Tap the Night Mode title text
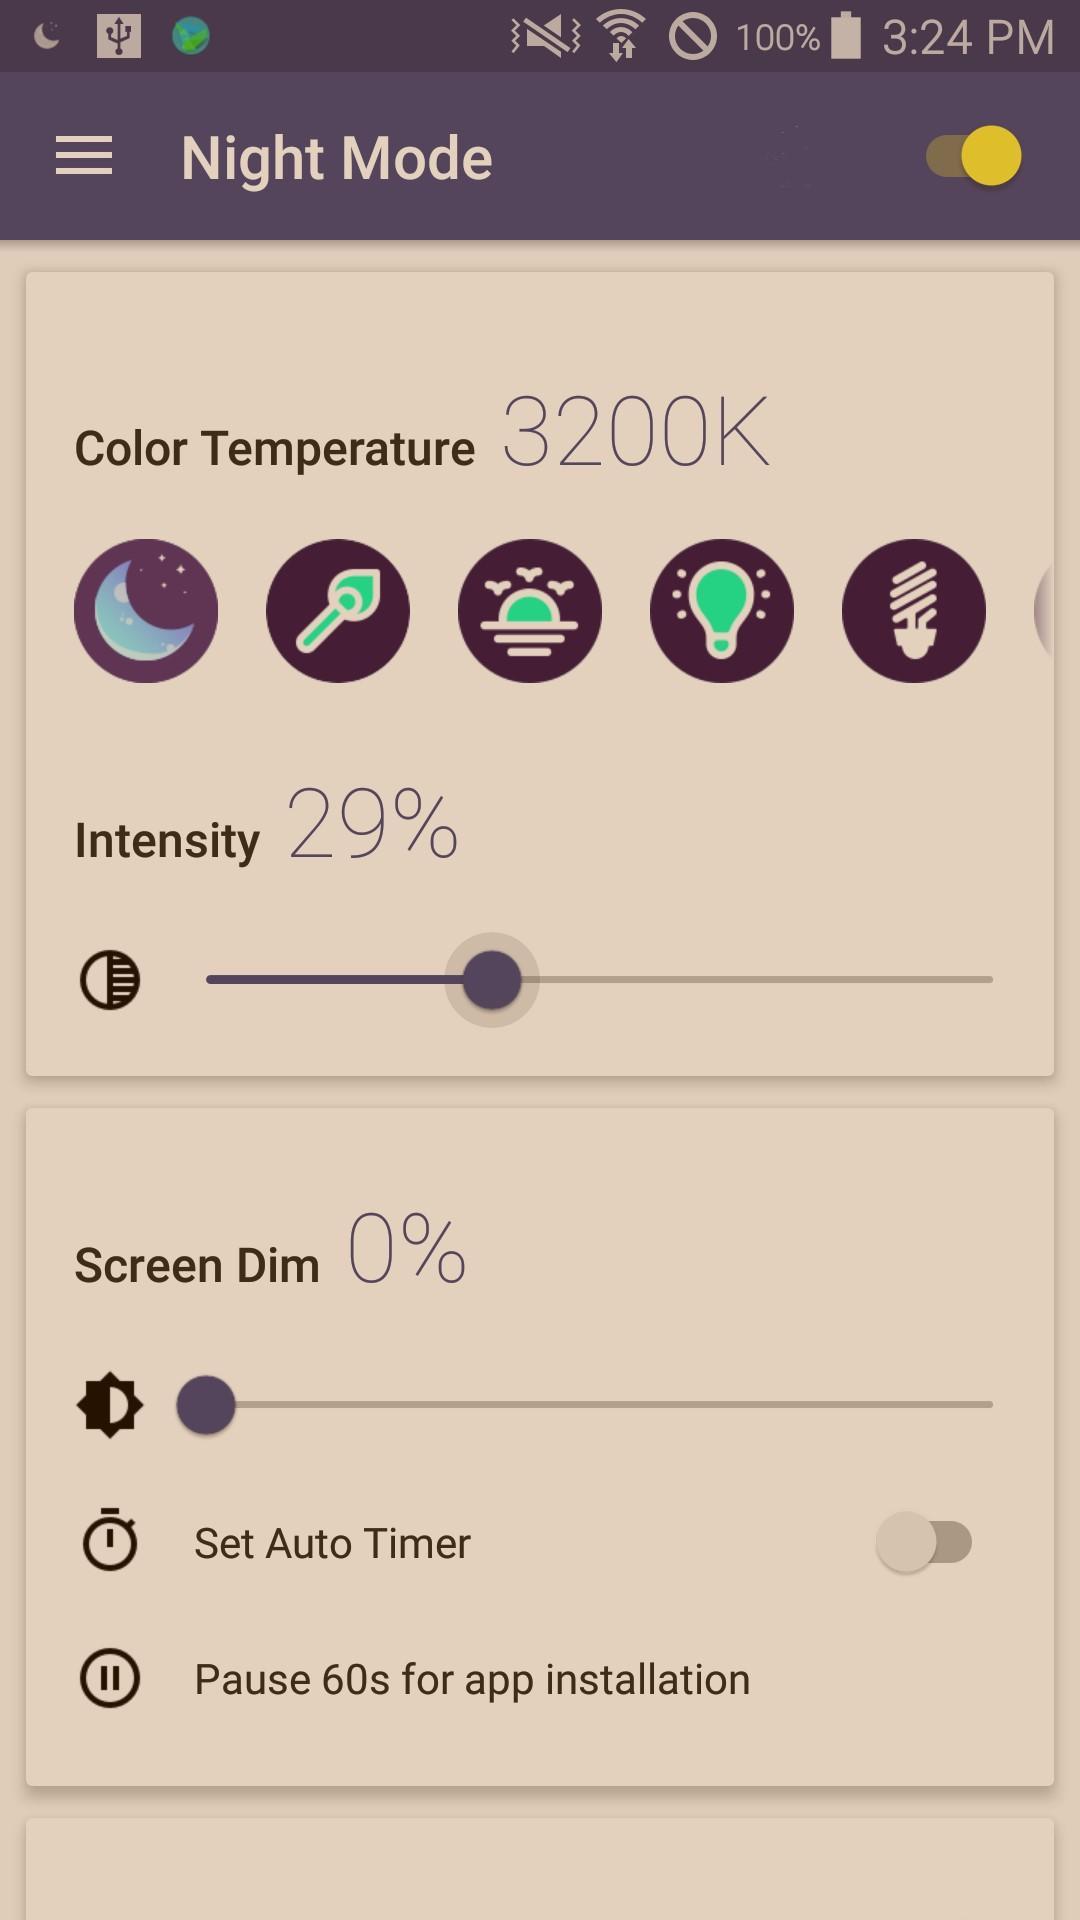Screen dimensions: 1080x1920 click(337, 158)
